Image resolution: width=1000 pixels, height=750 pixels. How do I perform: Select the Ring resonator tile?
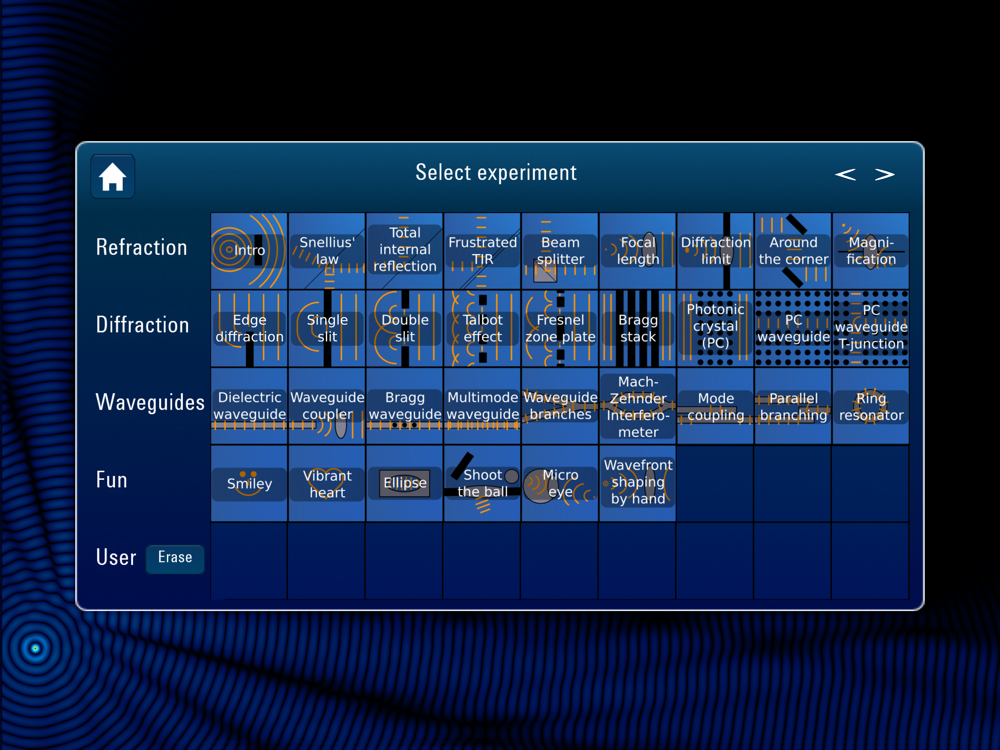coord(871,406)
